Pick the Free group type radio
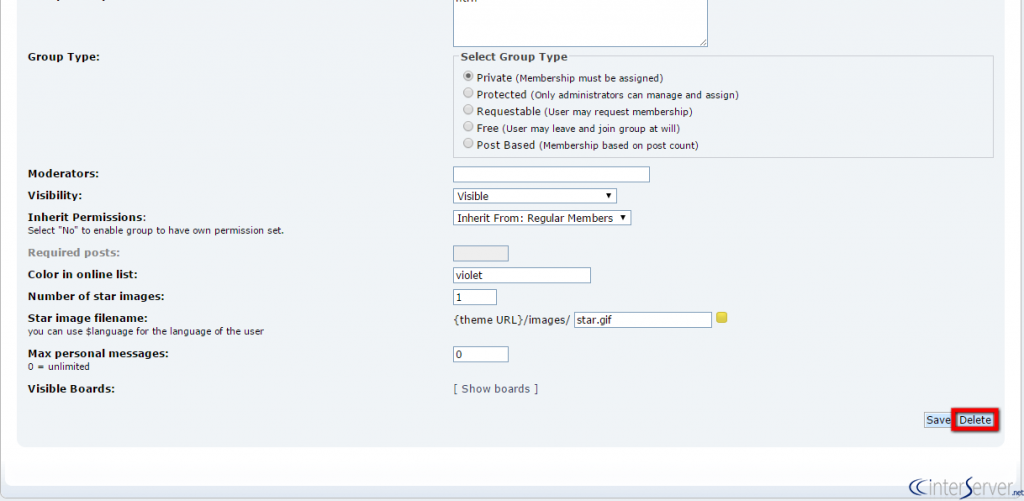 tap(468, 127)
